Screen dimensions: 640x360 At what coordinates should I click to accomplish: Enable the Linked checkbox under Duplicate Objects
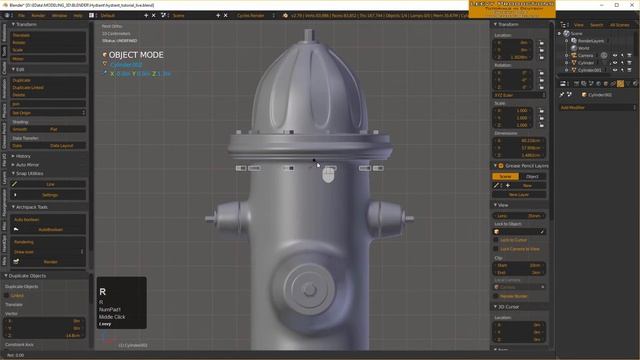[x=7, y=295]
